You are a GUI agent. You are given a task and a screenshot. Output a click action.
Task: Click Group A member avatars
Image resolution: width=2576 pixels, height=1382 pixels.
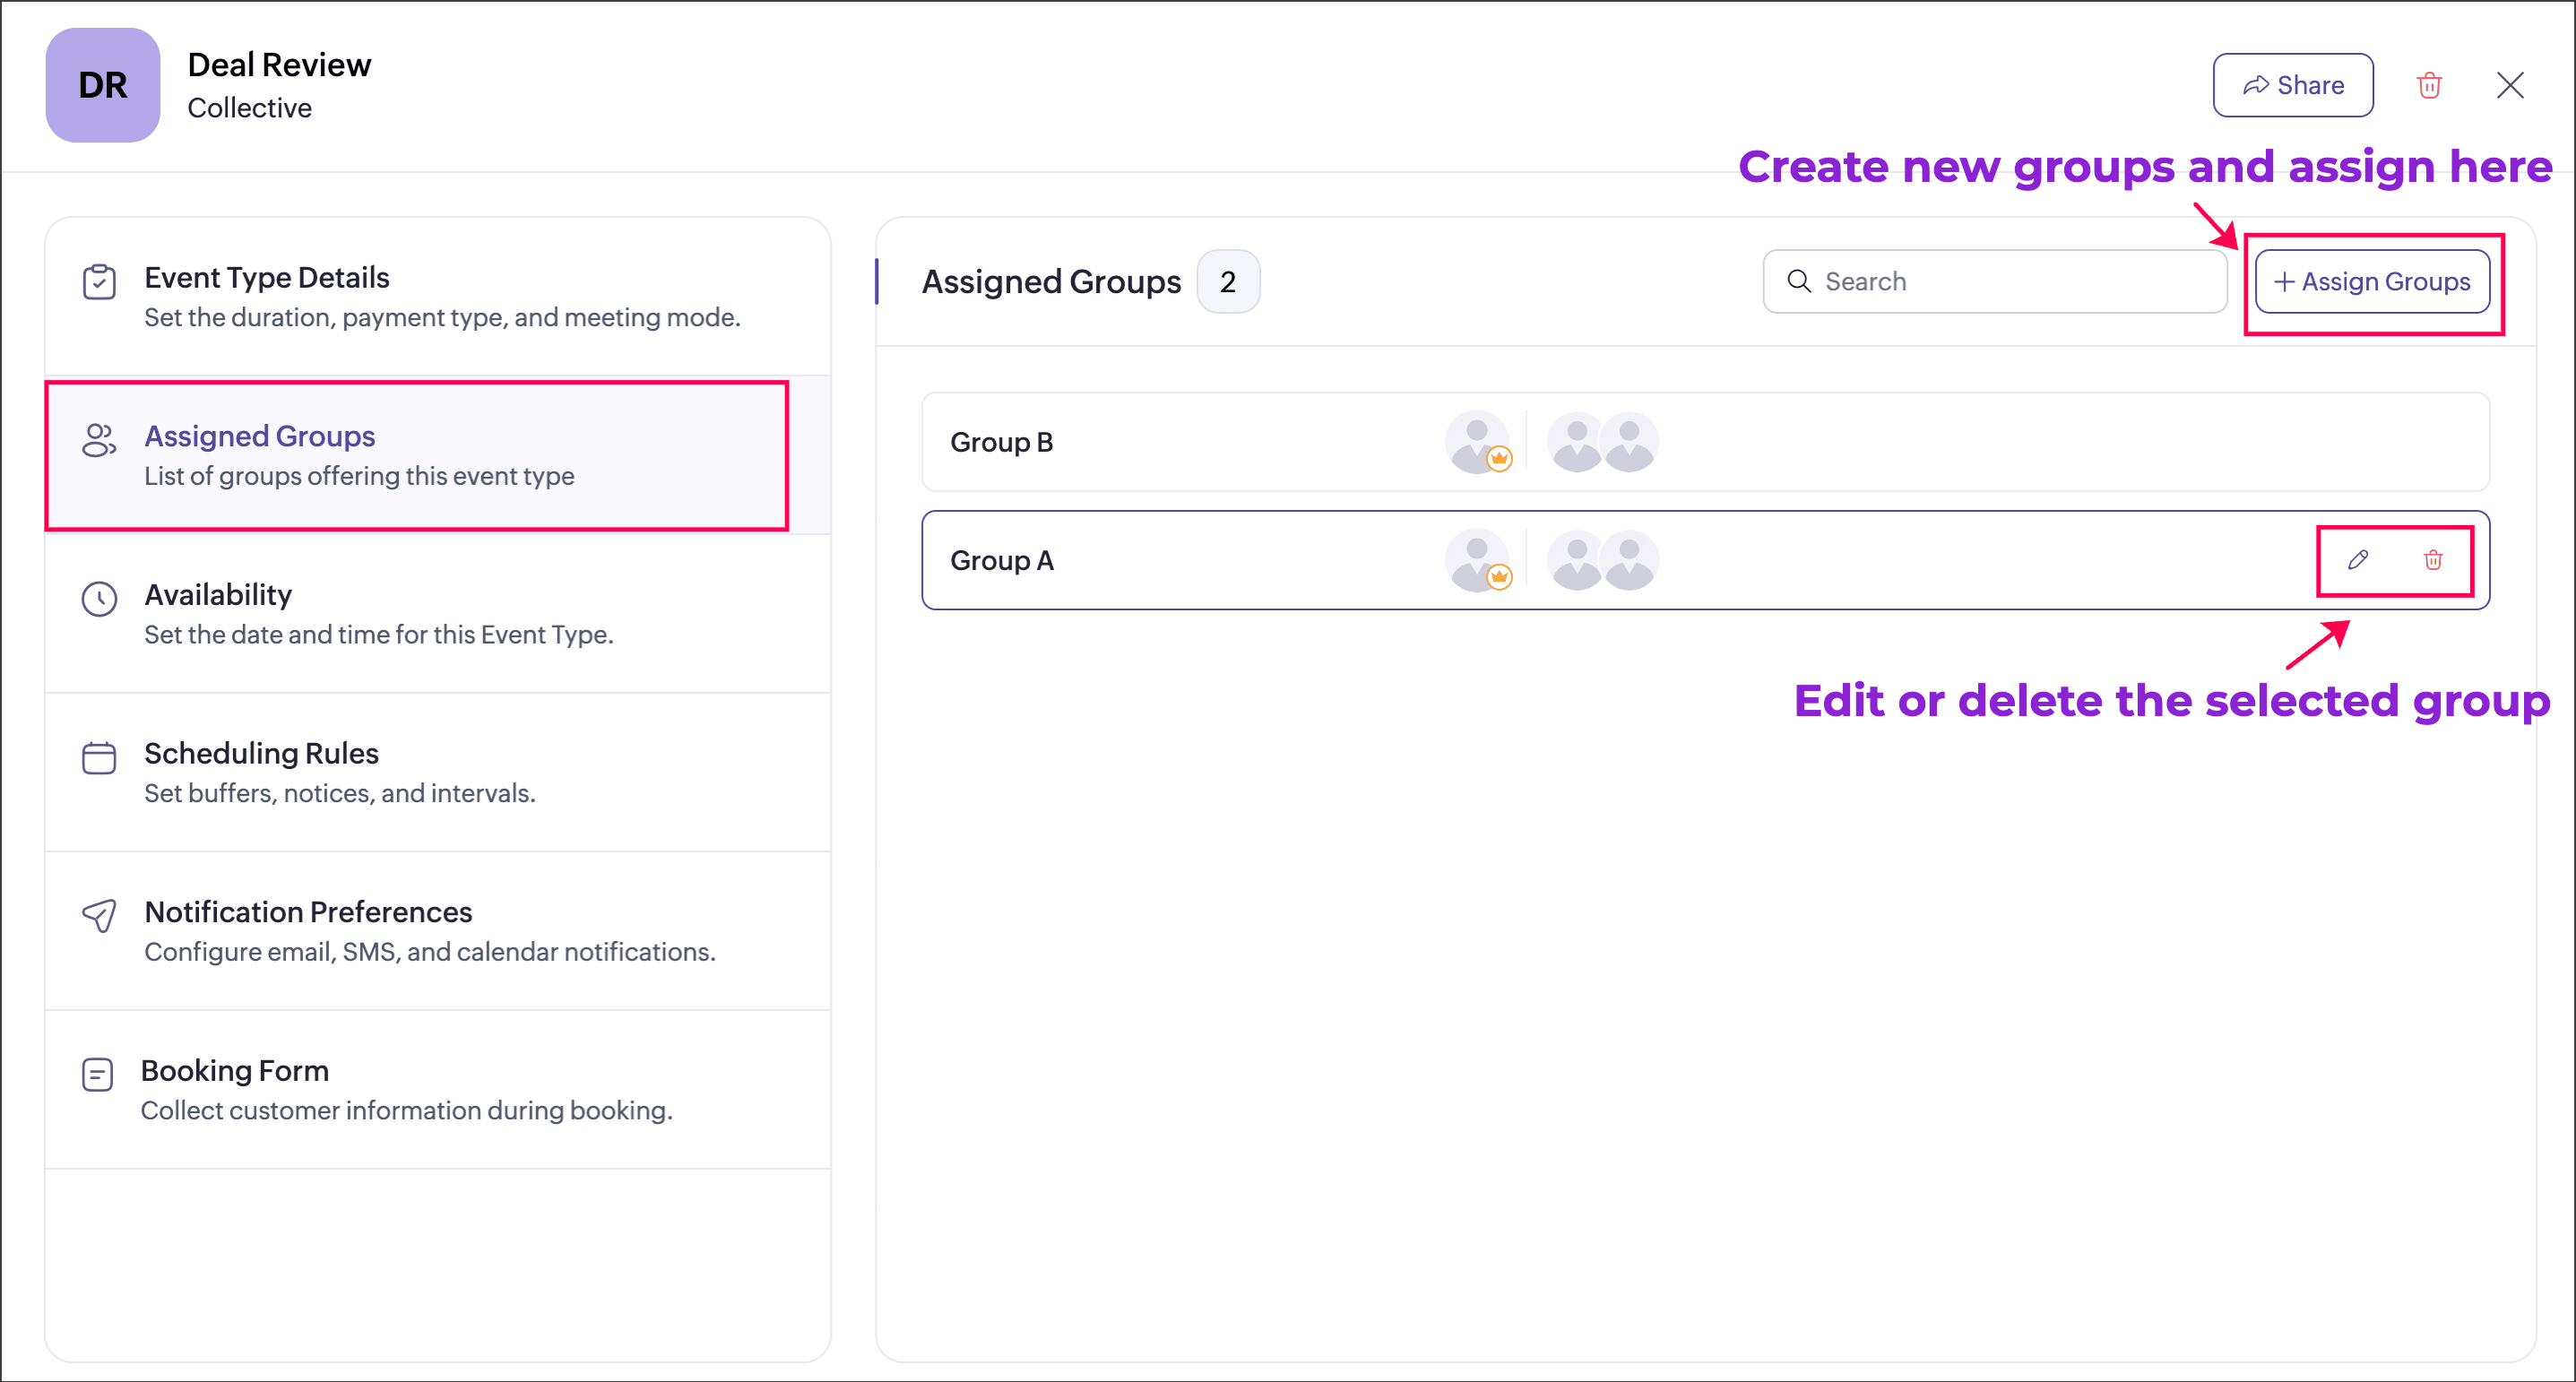point(1602,560)
